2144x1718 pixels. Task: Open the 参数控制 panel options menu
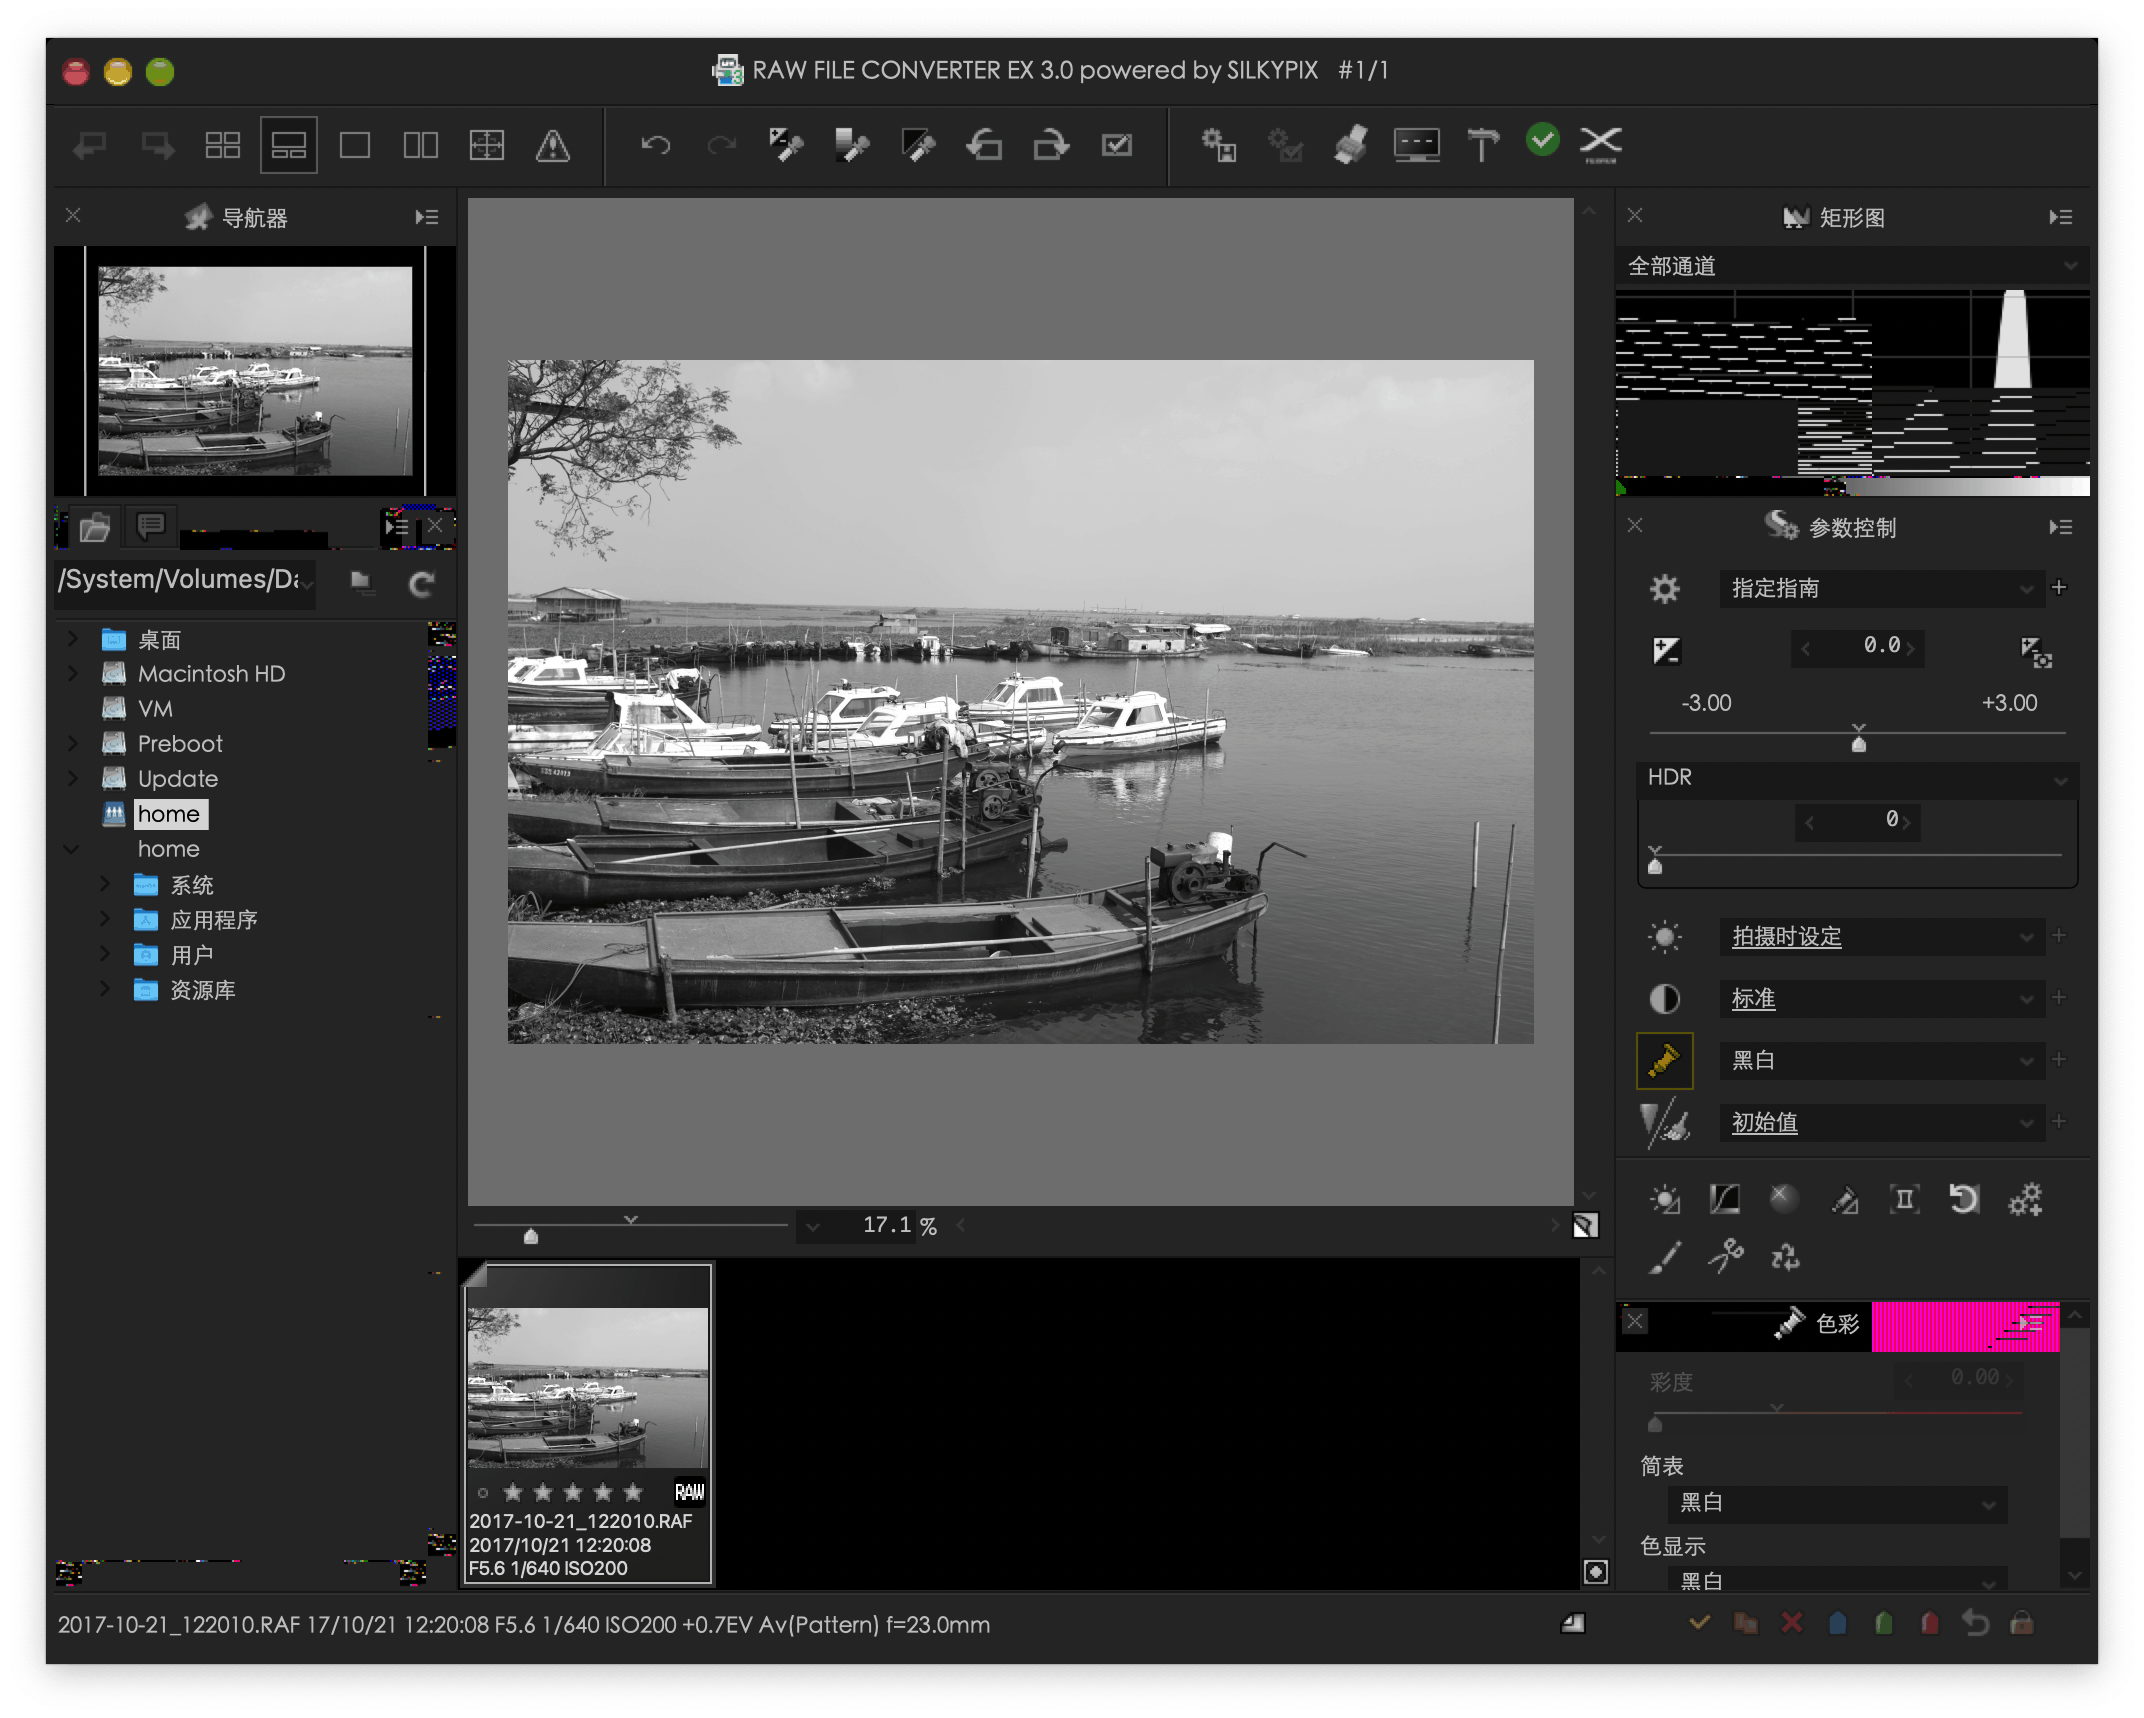[x=2060, y=527]
